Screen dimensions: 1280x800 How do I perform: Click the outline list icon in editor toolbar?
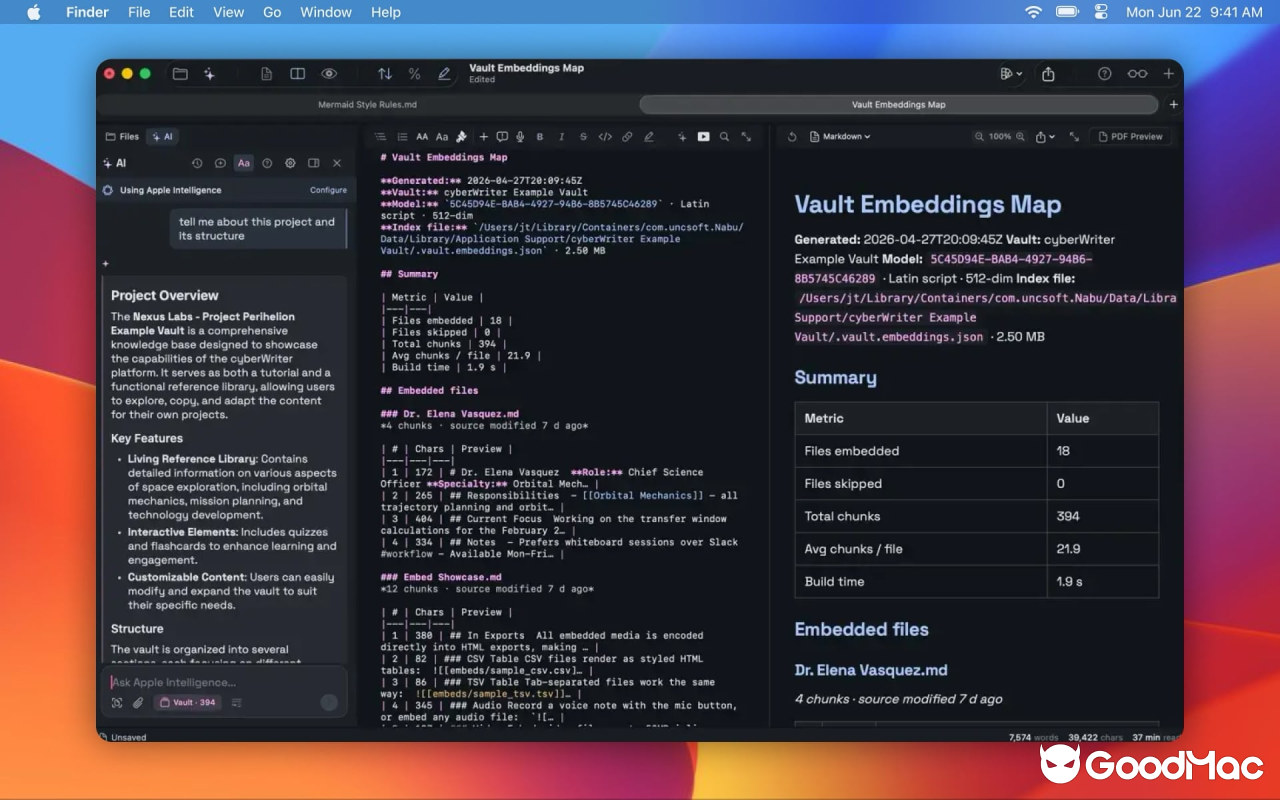[380, 137]
